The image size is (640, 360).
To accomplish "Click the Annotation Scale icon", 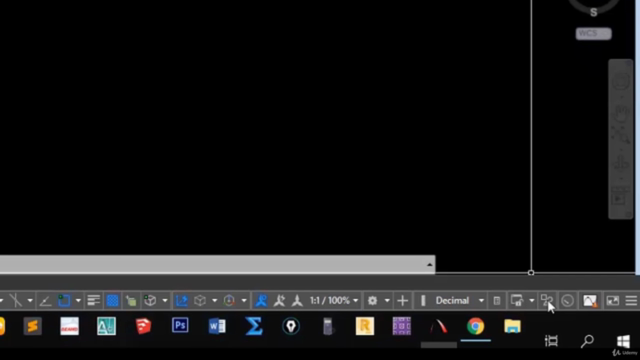I will coord(297,301).
